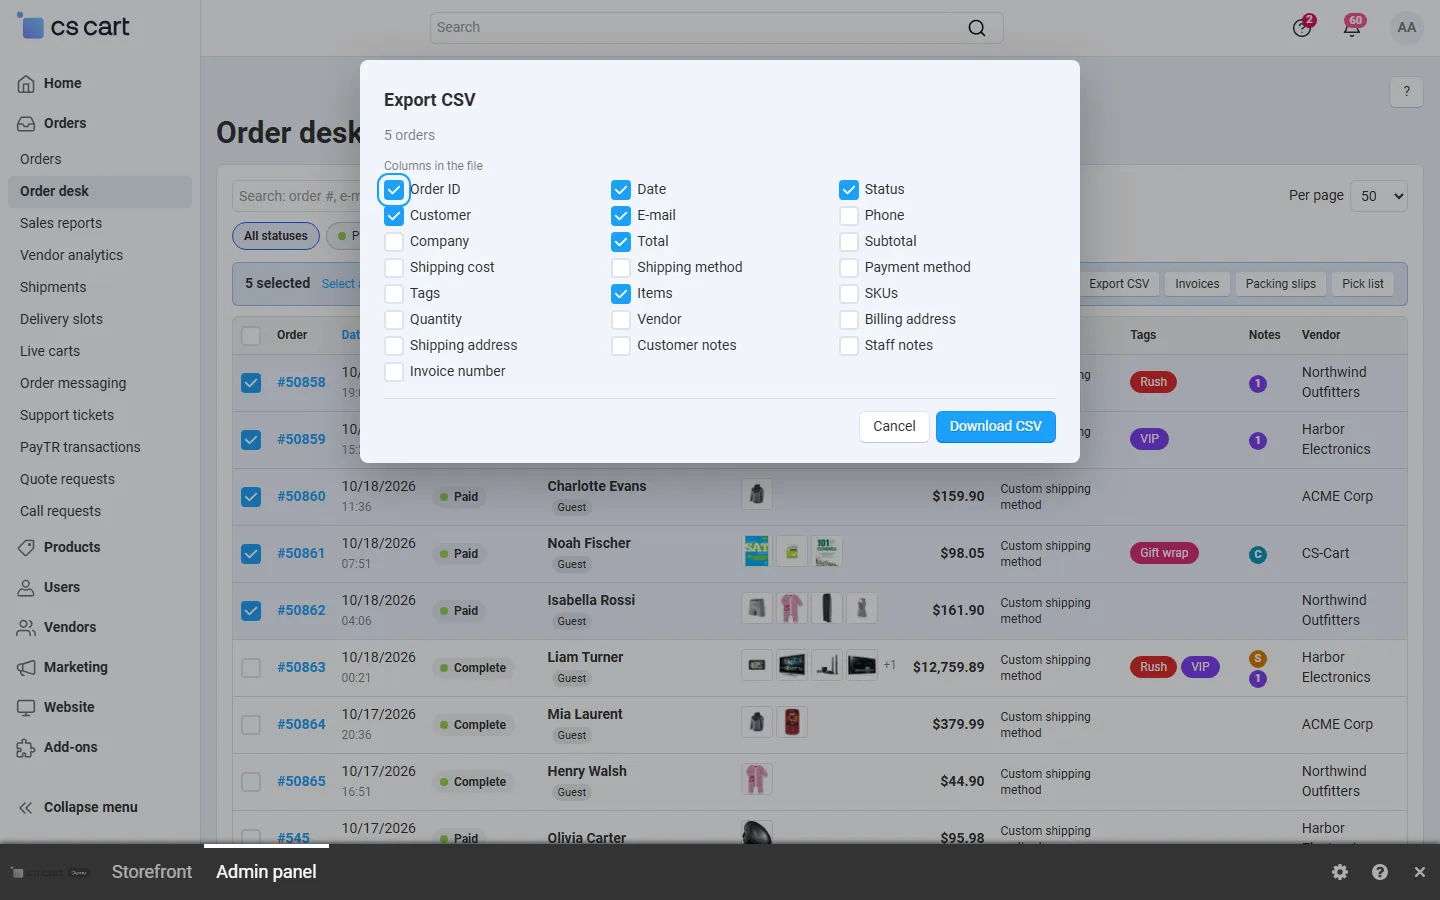Open the AA user avatar menu
The width and height of the screenshot is (1440, 900).
click(x=1407, y=28)
